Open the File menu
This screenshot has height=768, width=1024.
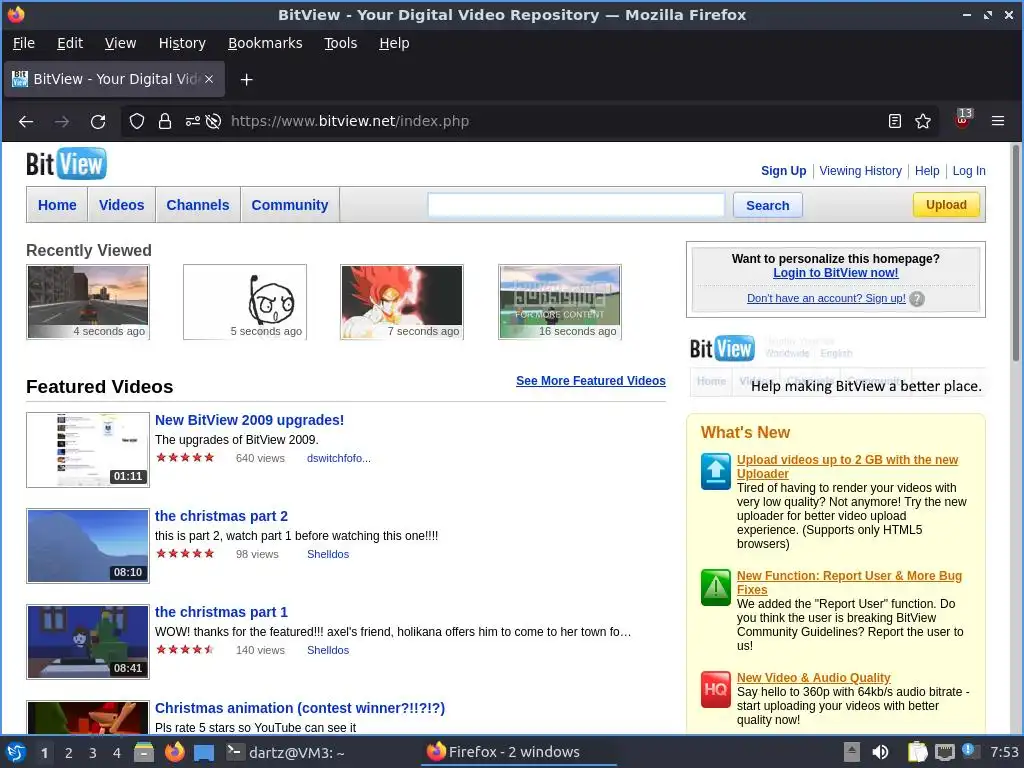(x=24, y=43)
